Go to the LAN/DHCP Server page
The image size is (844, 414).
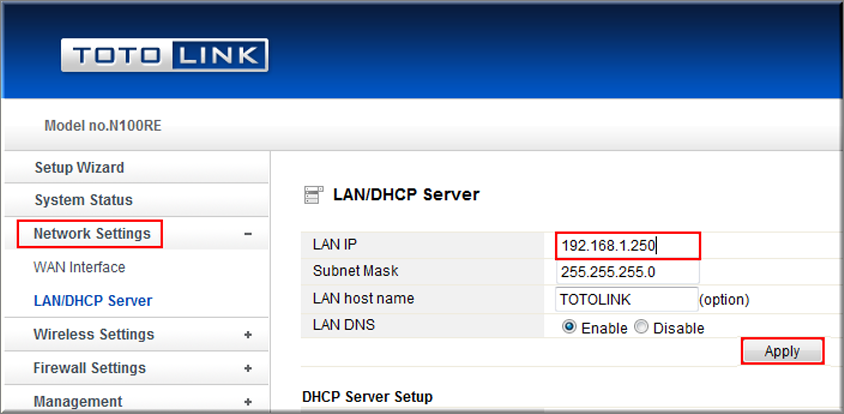point(93,300)
